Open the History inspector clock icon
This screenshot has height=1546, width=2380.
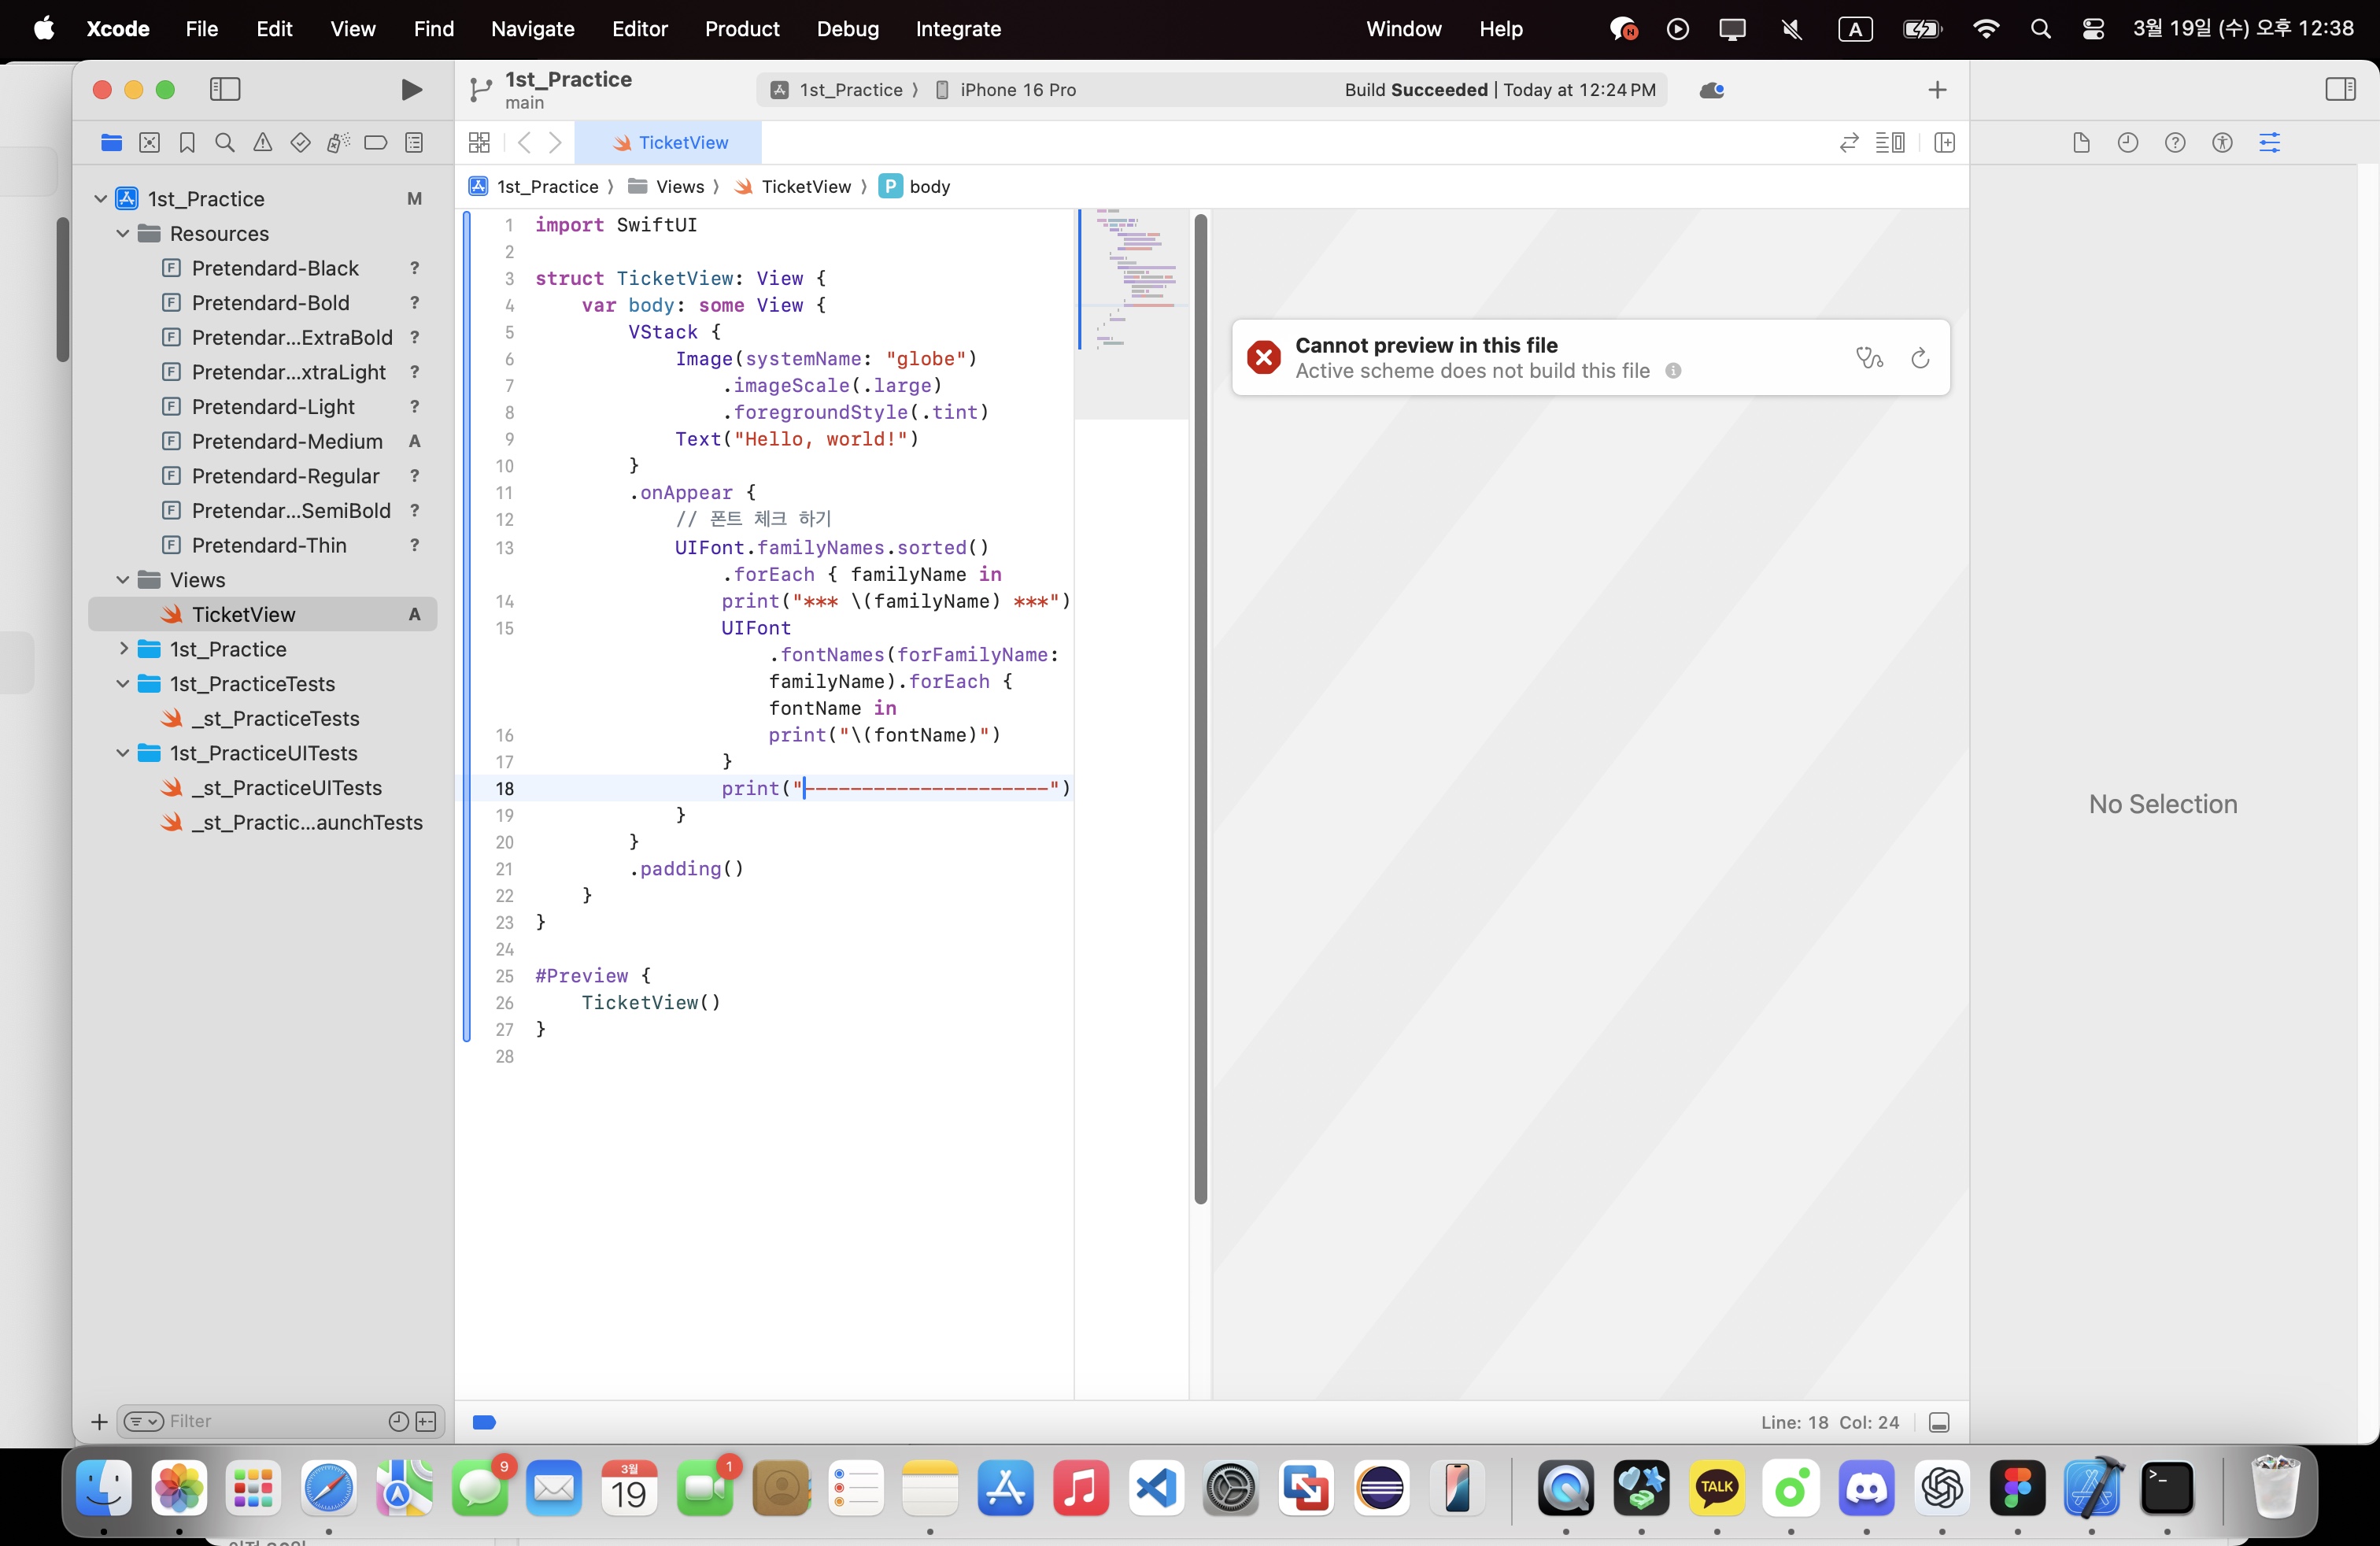coord(2128,143)
